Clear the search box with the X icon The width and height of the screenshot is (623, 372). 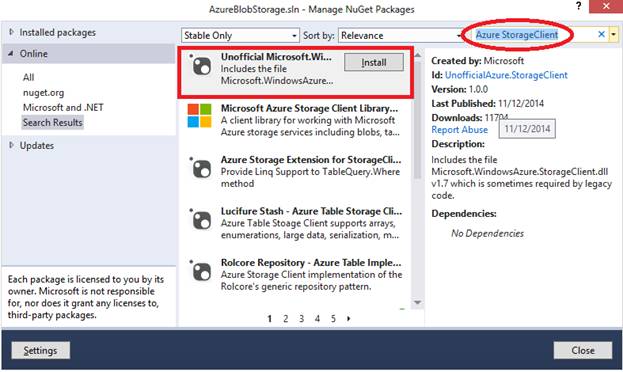[x=602, y=35]
